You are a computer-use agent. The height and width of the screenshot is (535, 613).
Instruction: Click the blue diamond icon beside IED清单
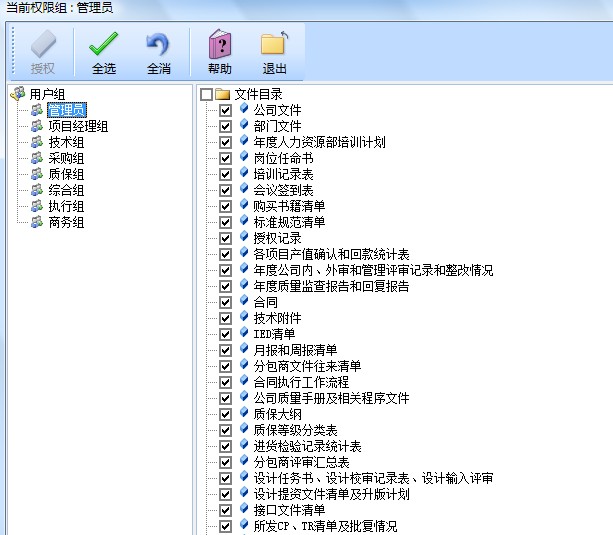tap(244, 333)
